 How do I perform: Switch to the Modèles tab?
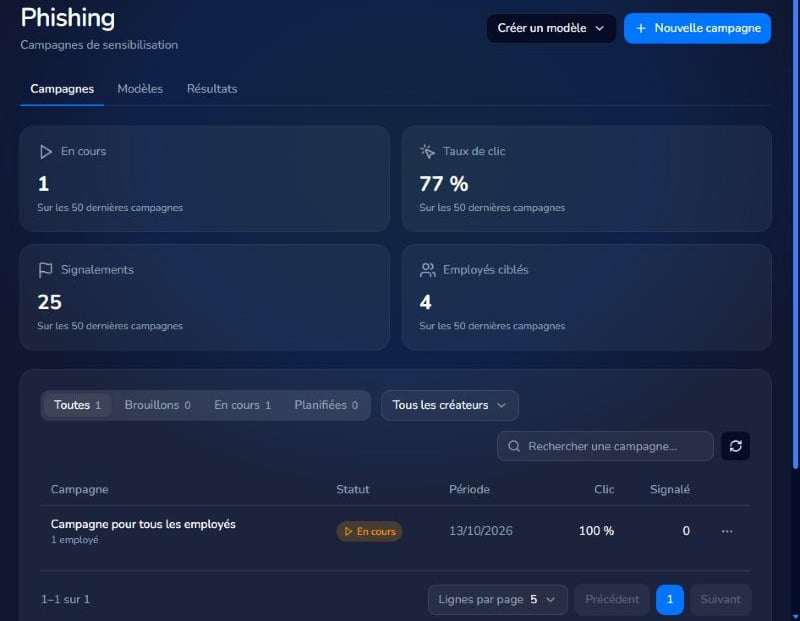pyautogui.click(x=140, y=89)
